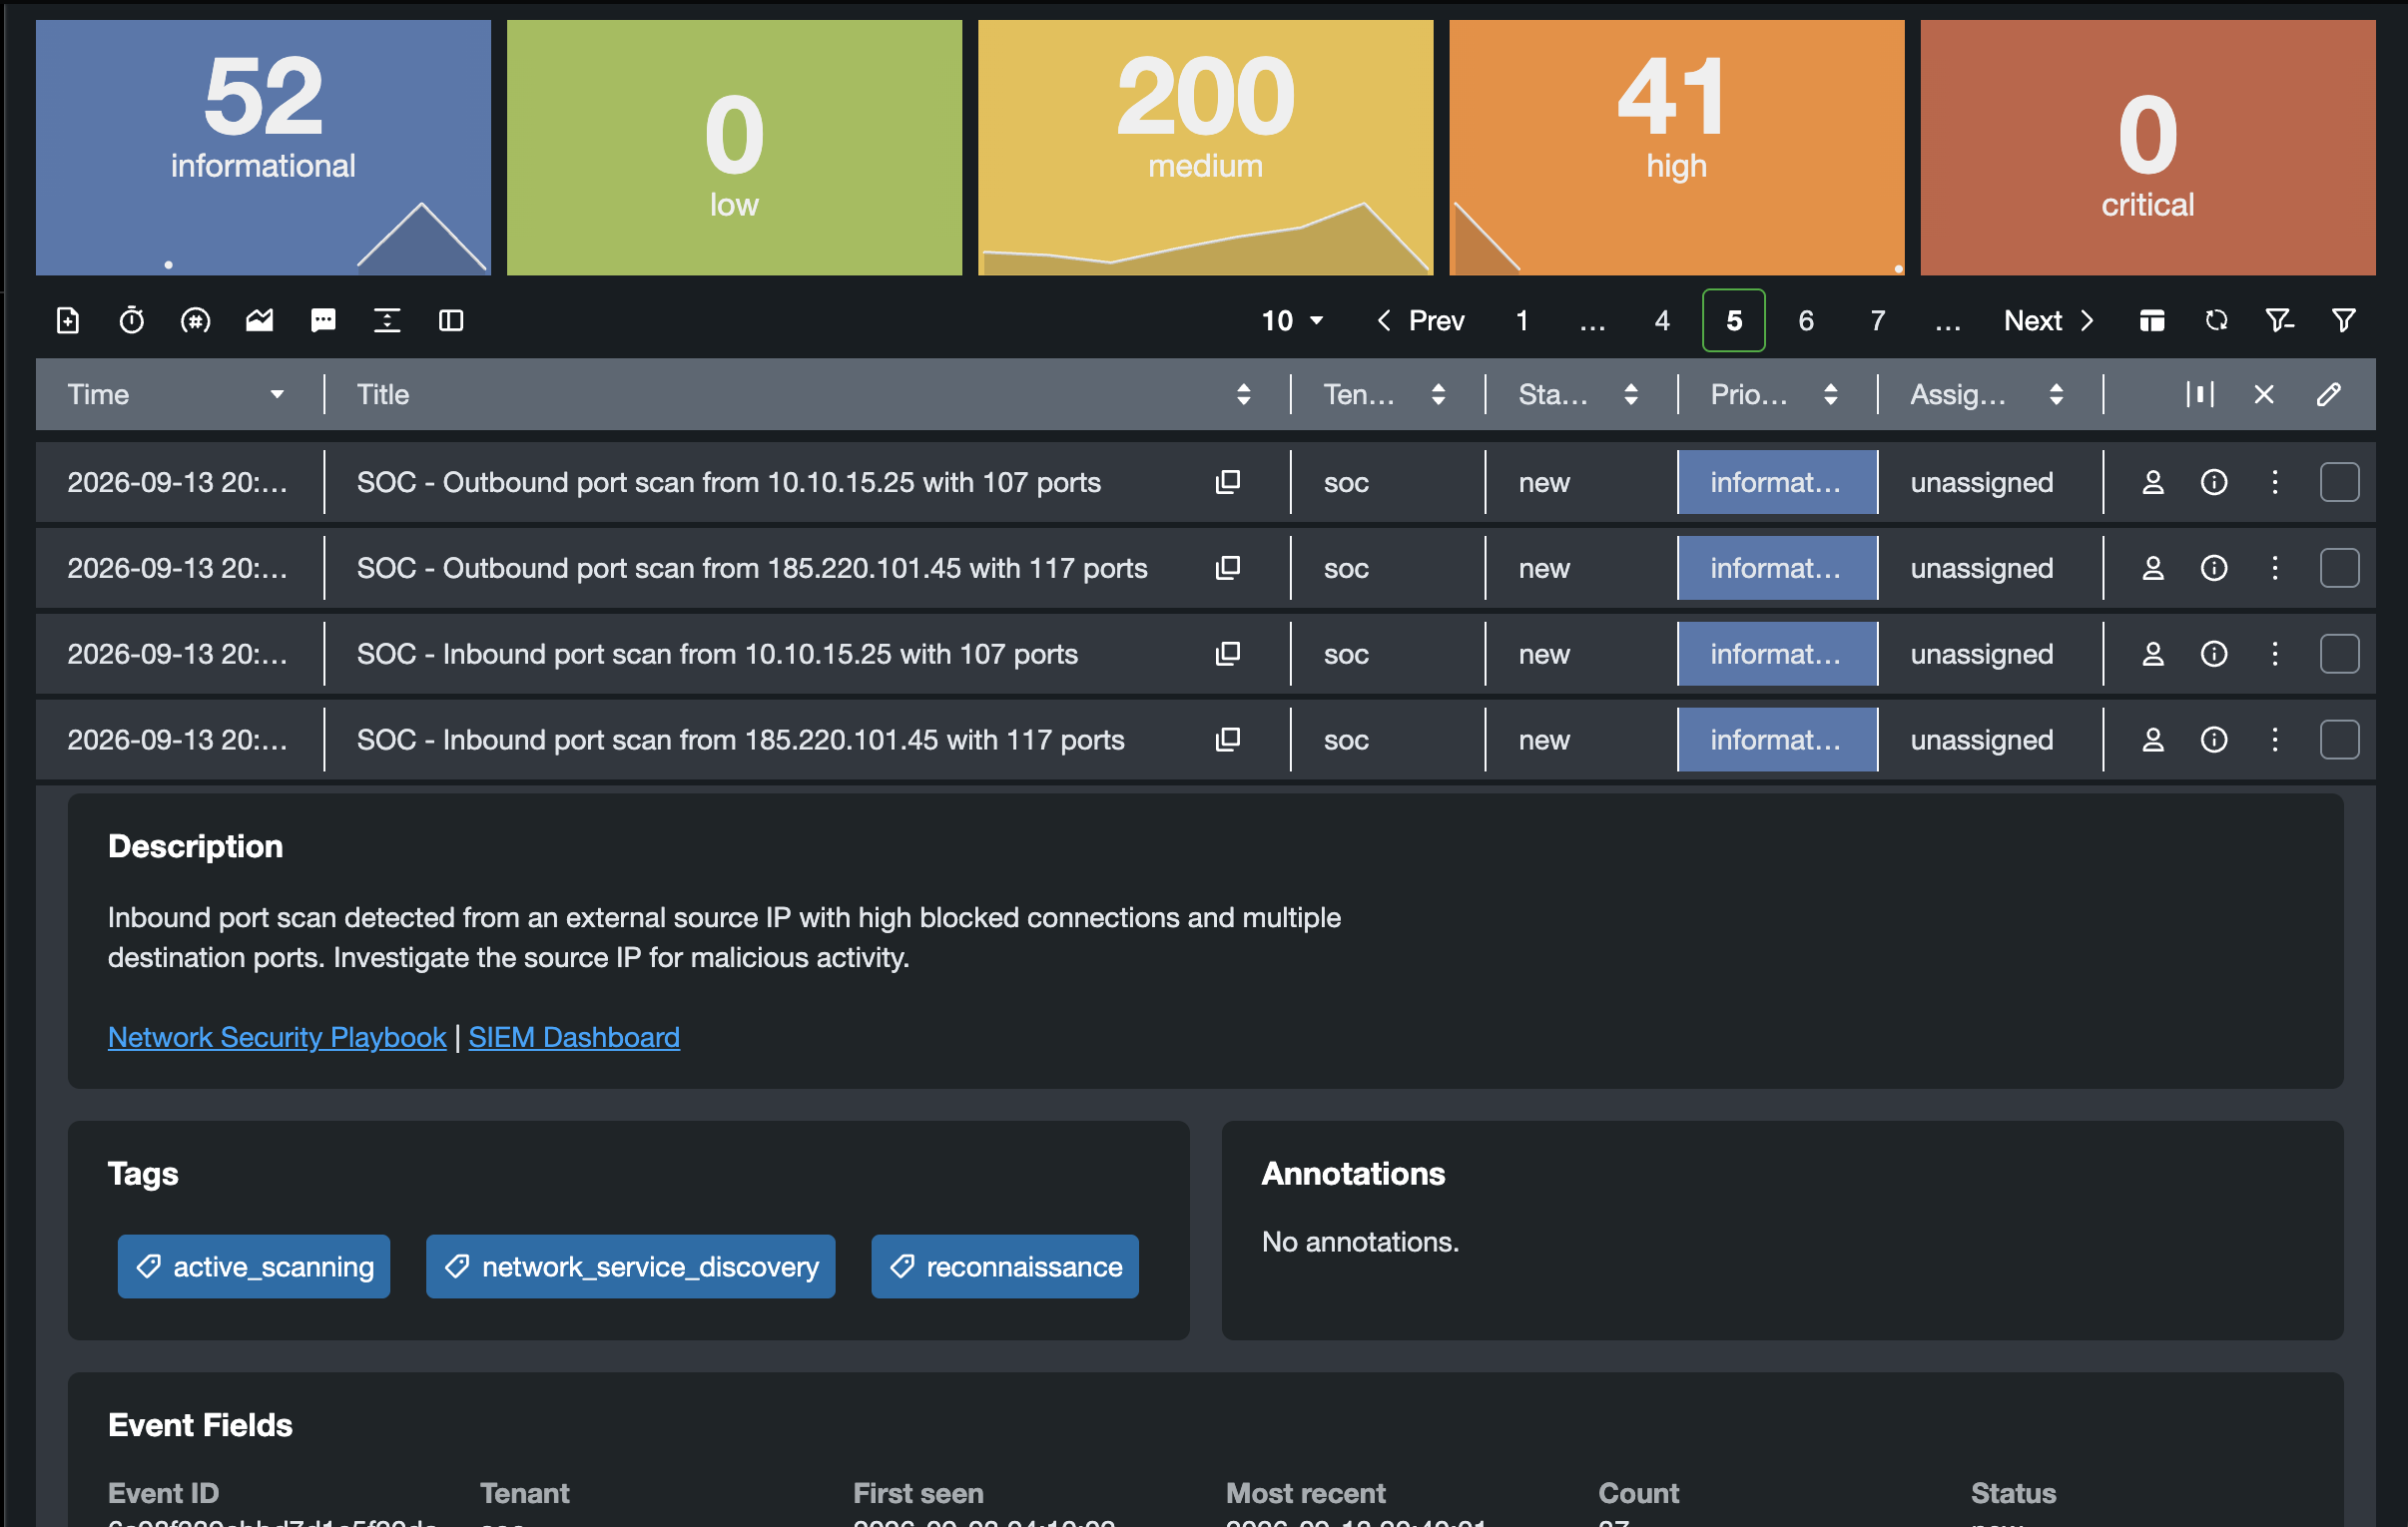Screen dimensions: 2408x1527
Task: Click the table layout icon near pagination
Action: 2152,320
